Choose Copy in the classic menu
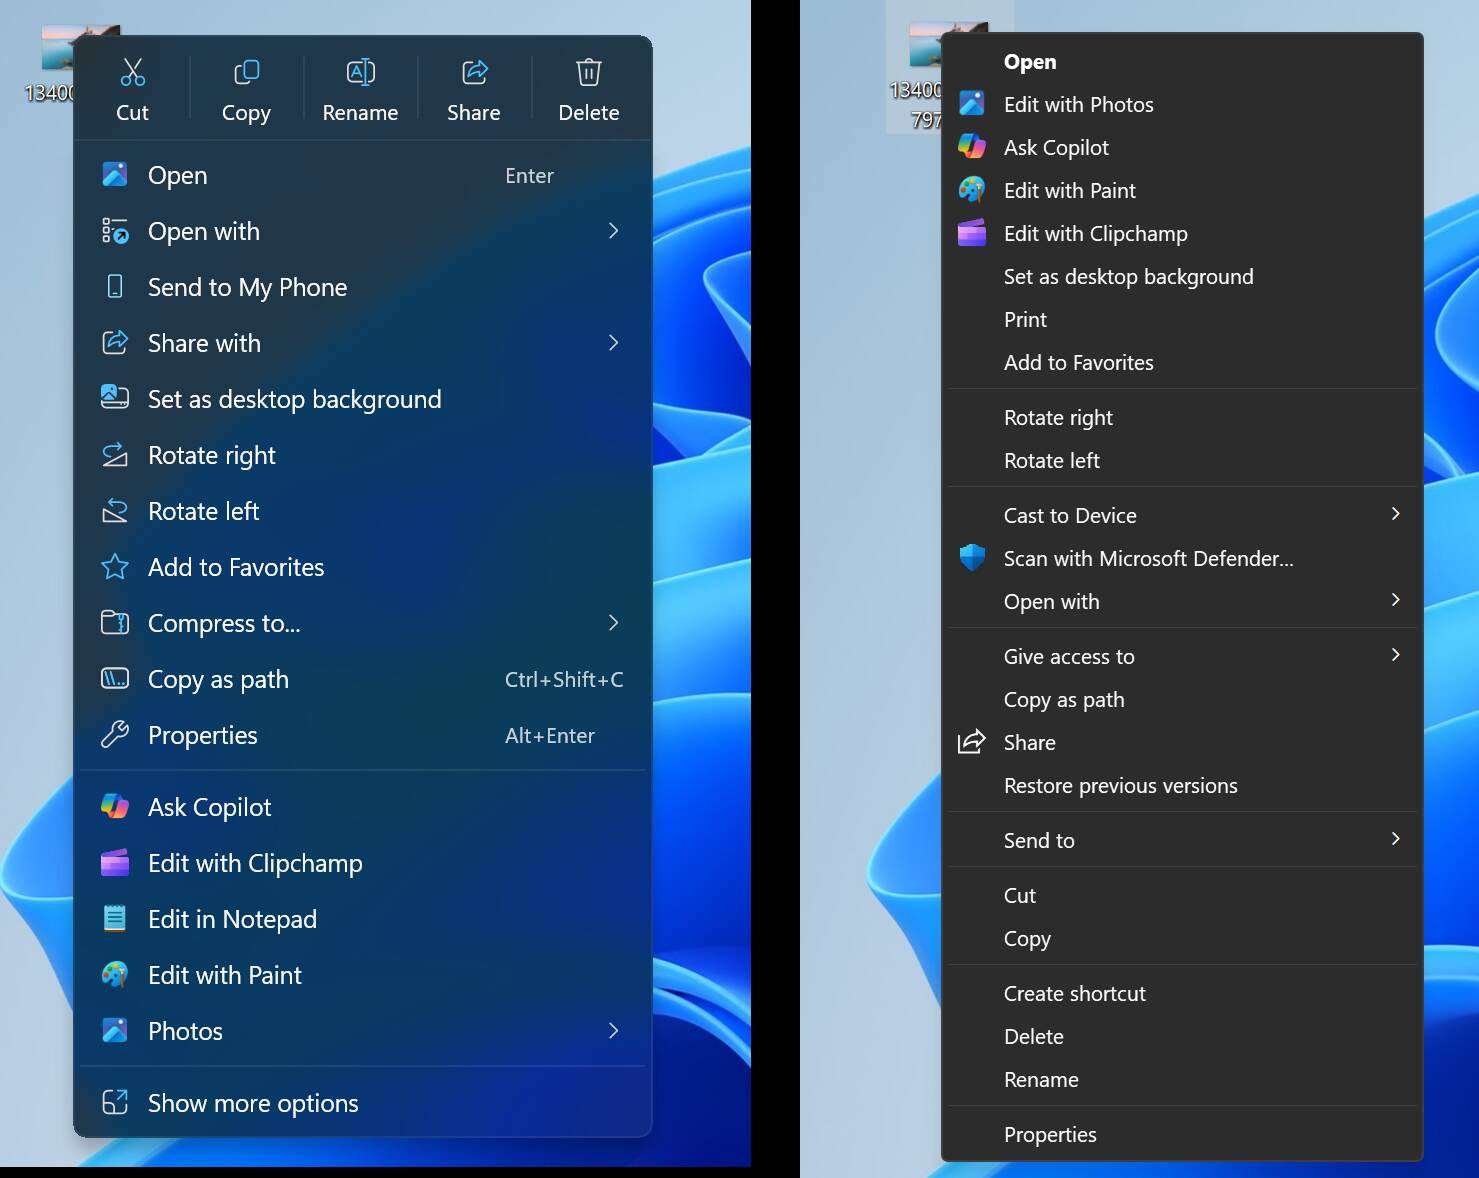1479x1178 pixels. [1183, 939]
